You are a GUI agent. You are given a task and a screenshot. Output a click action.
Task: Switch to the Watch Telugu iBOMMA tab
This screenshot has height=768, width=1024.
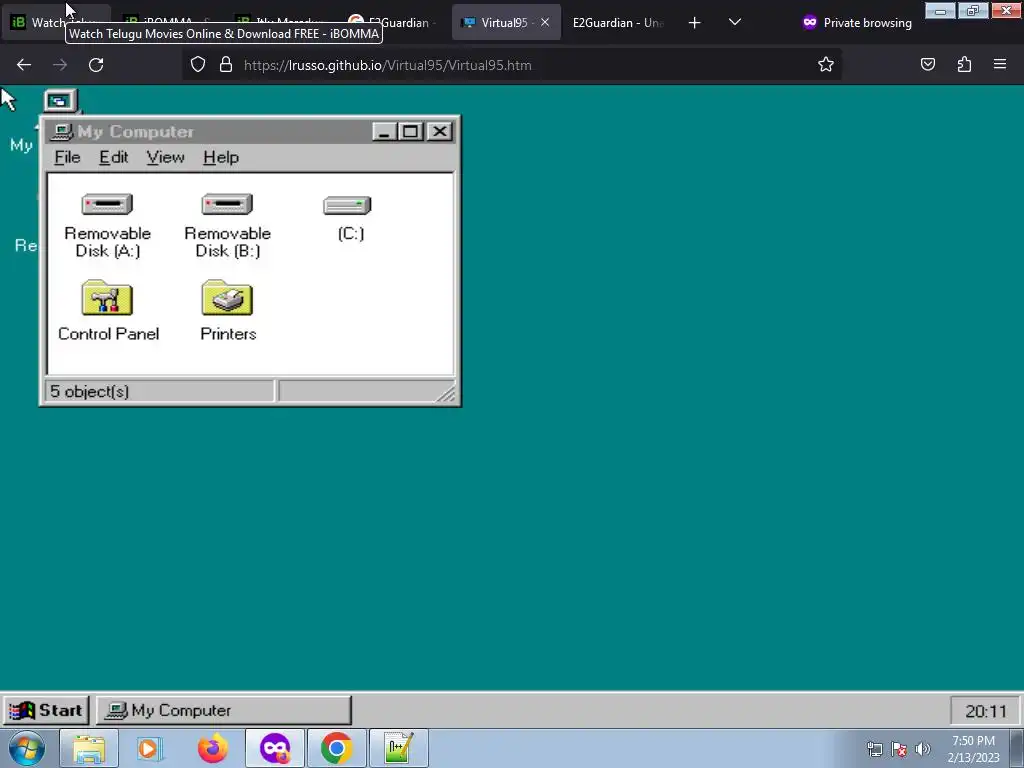(57, 22)
